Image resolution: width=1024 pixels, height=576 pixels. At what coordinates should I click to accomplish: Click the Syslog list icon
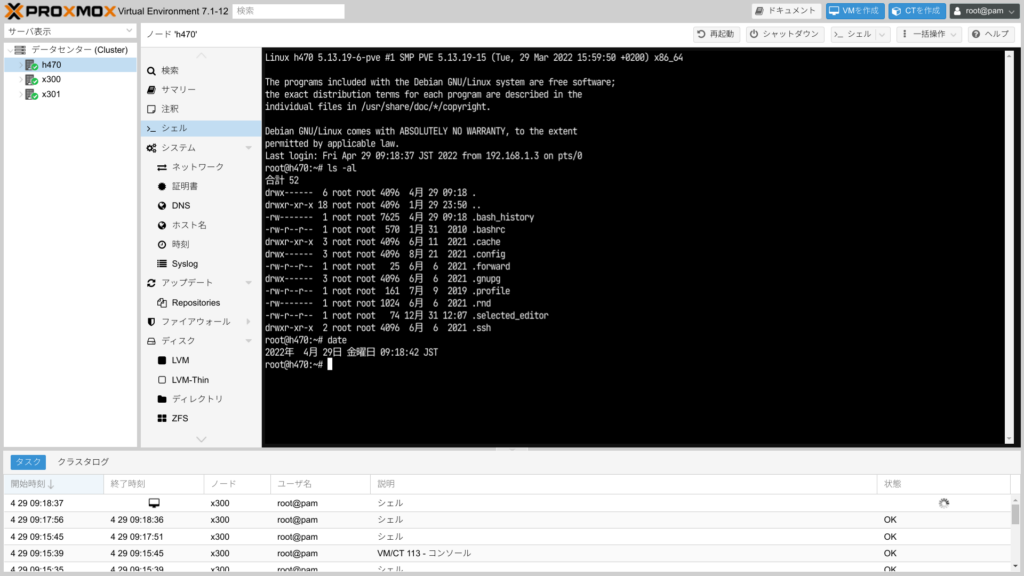click(162, 264)
